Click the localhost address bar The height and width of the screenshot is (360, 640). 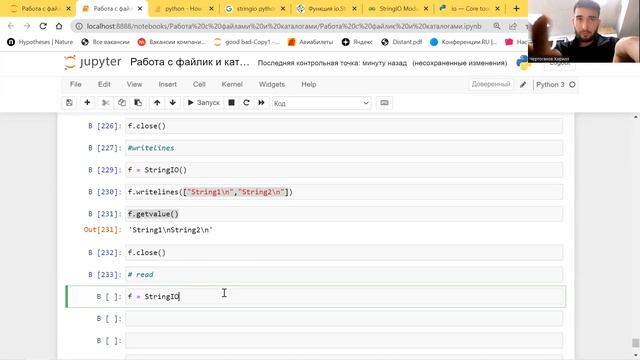(284, 26)
